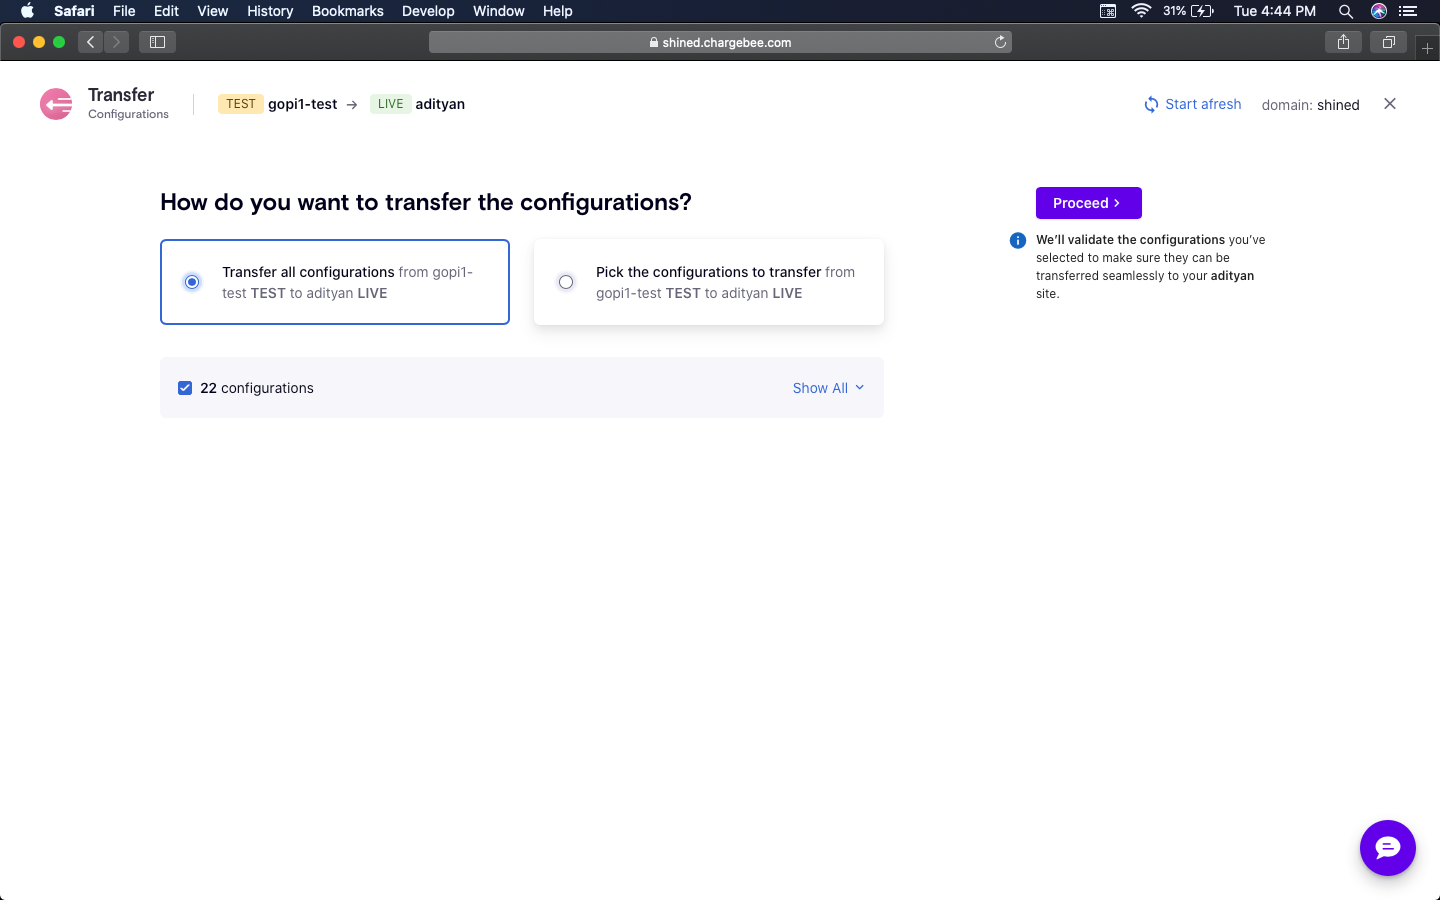Open the chat support bubble

point(1388,848)
